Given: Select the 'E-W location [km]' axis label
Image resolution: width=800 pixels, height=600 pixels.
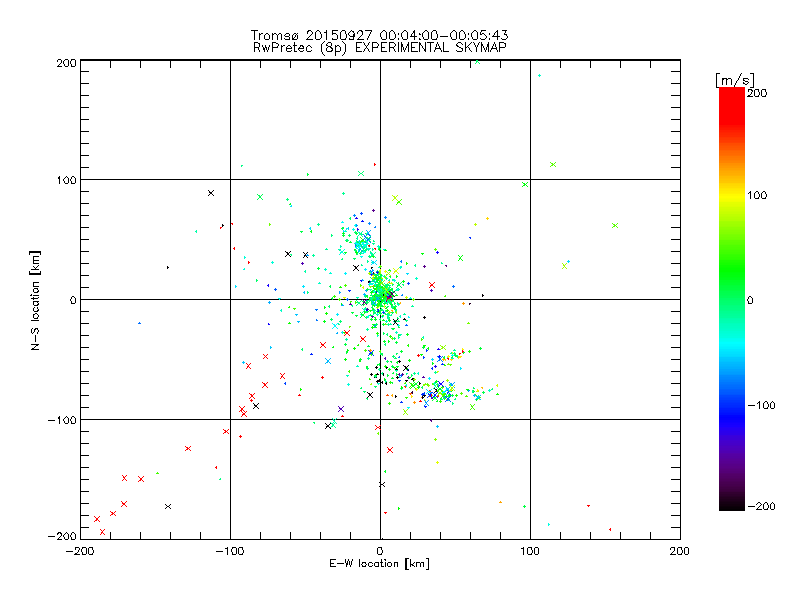Looking at the screenshot, I should coord(379,564).
